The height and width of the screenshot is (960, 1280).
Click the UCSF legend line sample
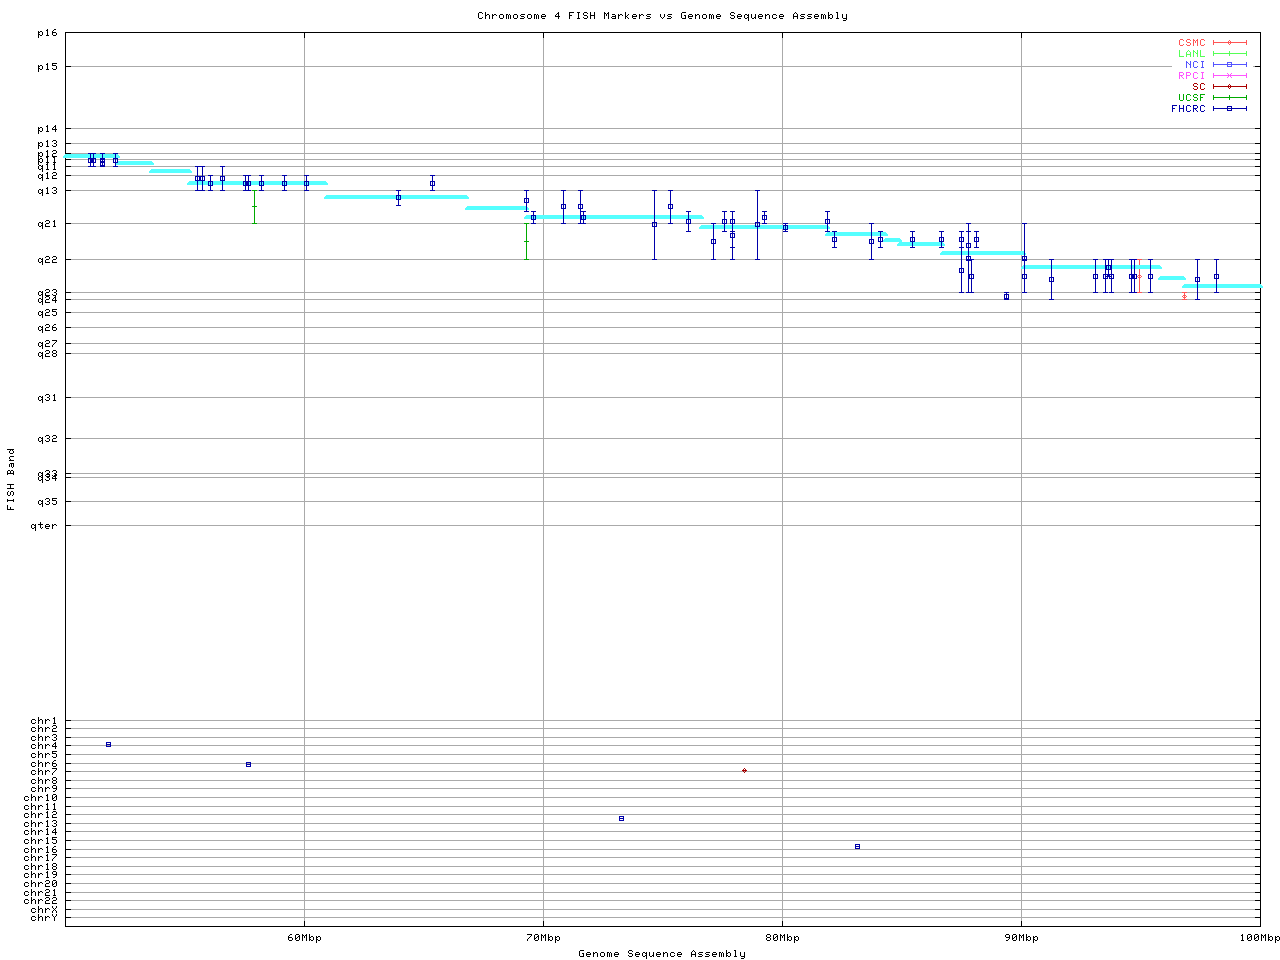pos(1229,98)
